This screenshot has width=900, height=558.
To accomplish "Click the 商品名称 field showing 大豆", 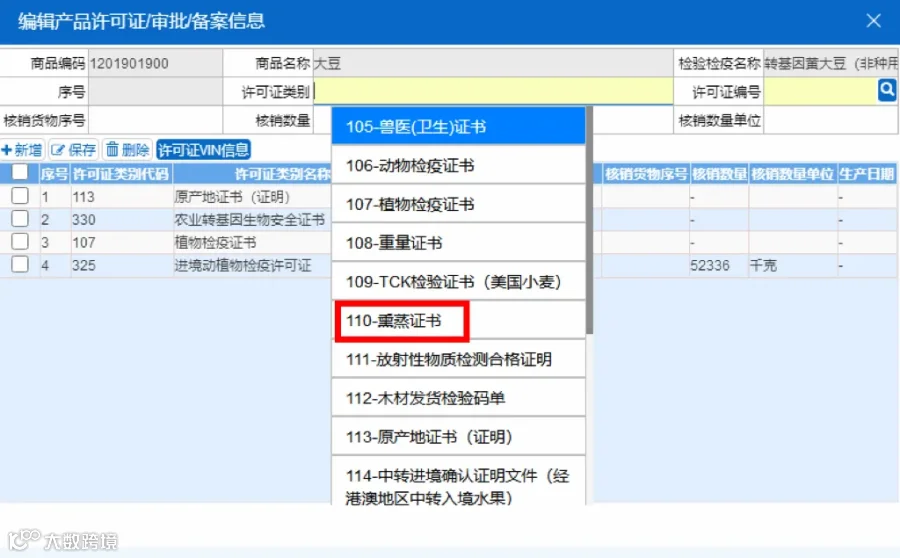I will tap(493, 63).
